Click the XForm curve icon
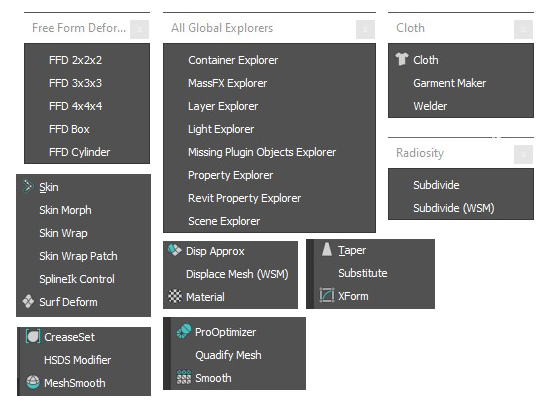 (x=327, y=295)
